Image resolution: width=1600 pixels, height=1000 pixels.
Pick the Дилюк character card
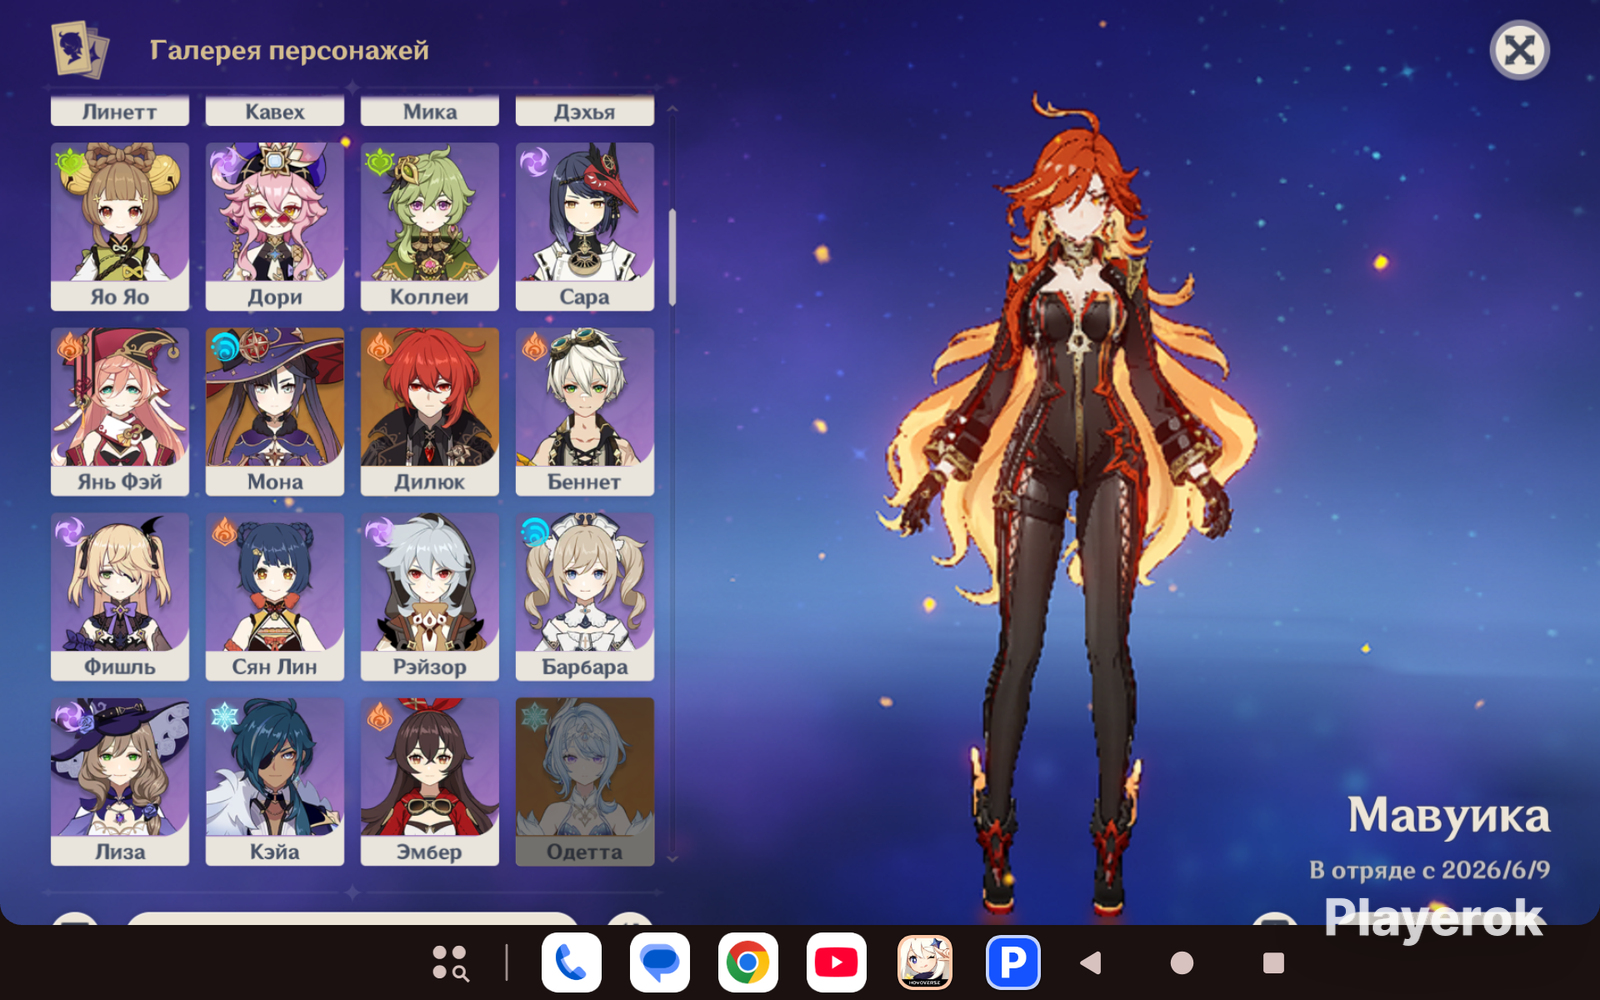pyautogui.click(x=430, y=412)
